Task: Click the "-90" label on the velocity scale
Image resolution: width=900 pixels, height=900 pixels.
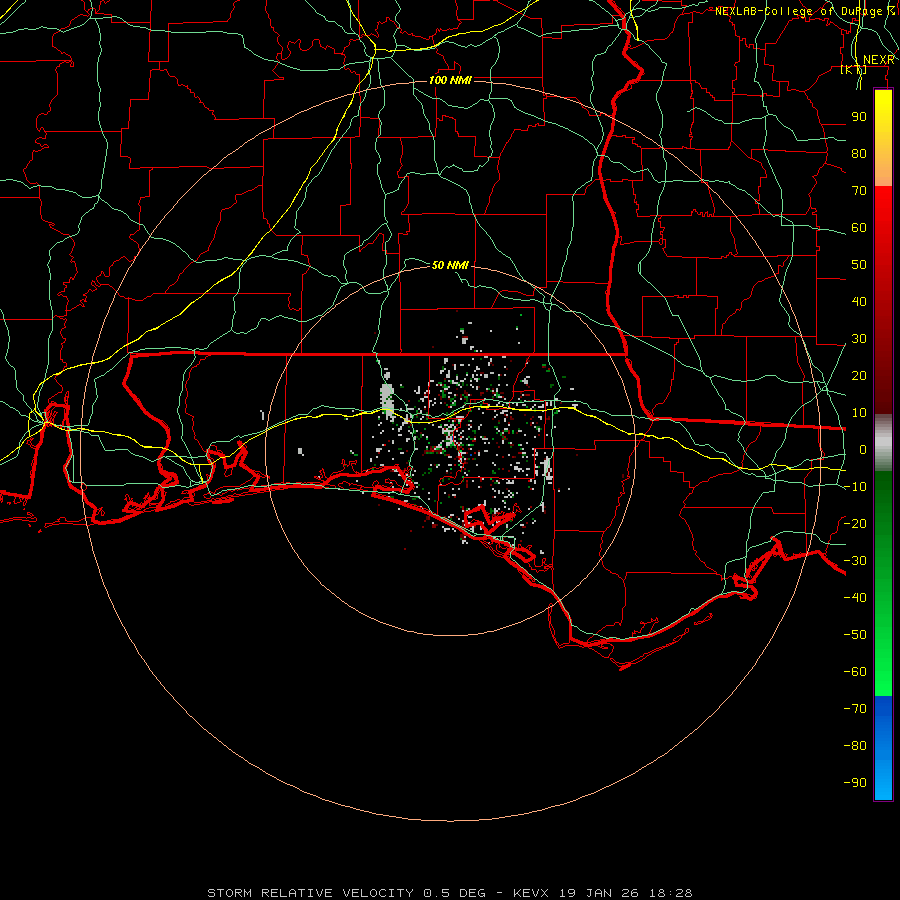Action: tap(855, 782)
